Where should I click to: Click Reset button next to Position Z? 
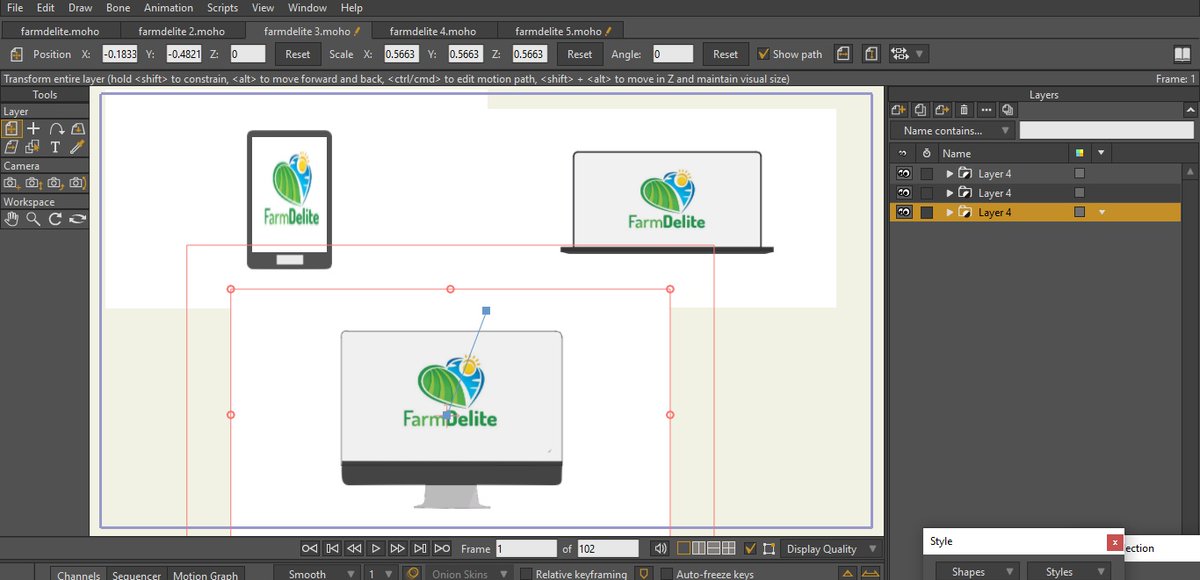(298, 54)
